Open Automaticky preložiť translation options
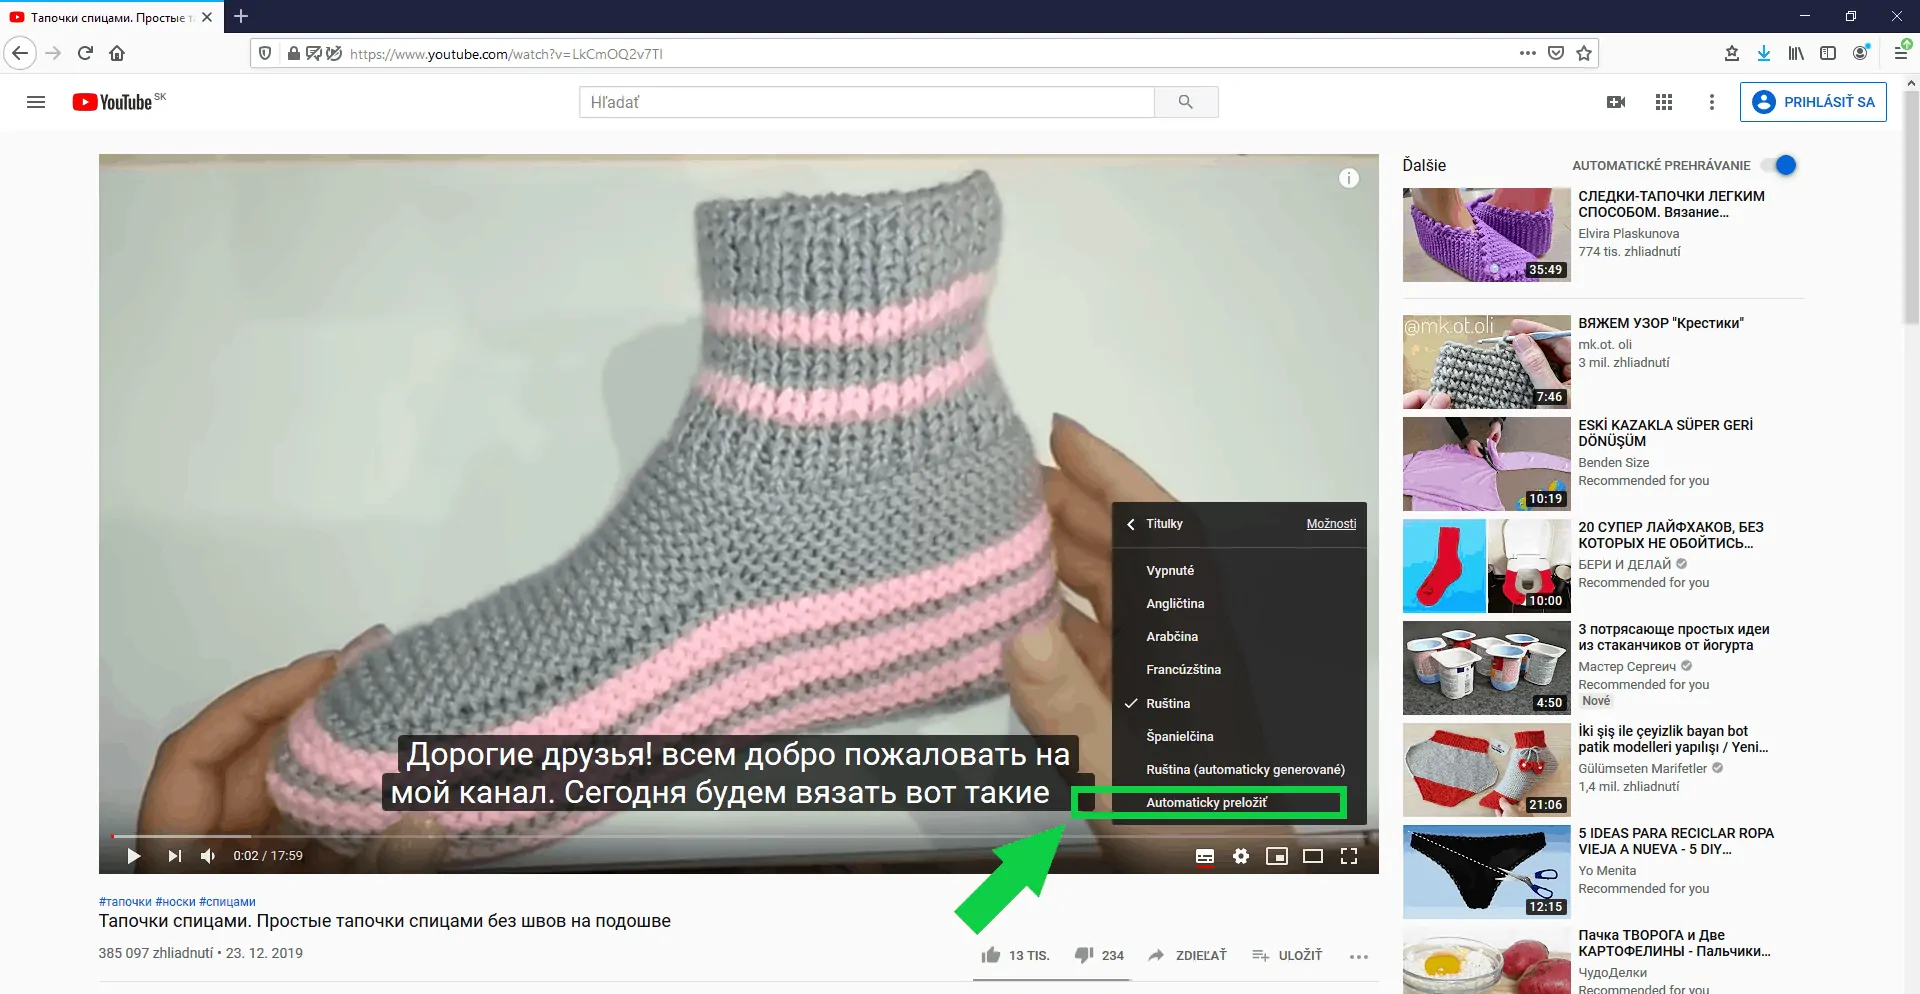Image resolution: width=1920 pixels, height=994 pixels. [1206, 803]
